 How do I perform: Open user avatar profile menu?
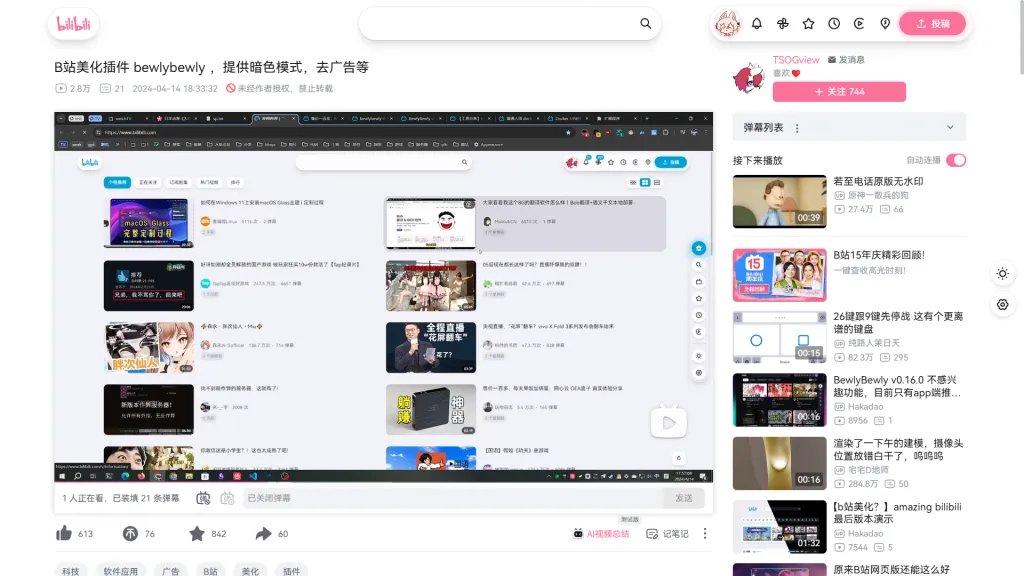(x=727, y=24)
